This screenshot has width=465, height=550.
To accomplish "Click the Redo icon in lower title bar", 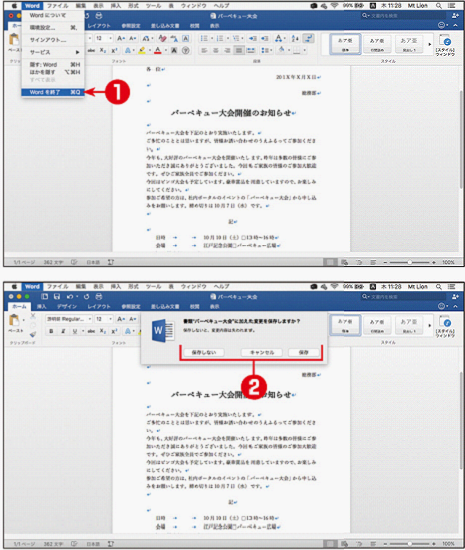I will pyautogui.click(x=86, y=296).
